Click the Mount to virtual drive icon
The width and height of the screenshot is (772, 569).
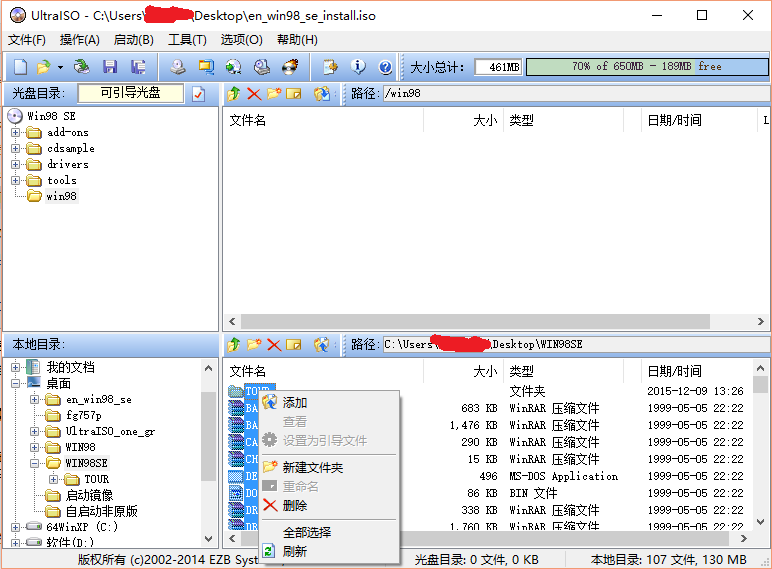point(261,66)
